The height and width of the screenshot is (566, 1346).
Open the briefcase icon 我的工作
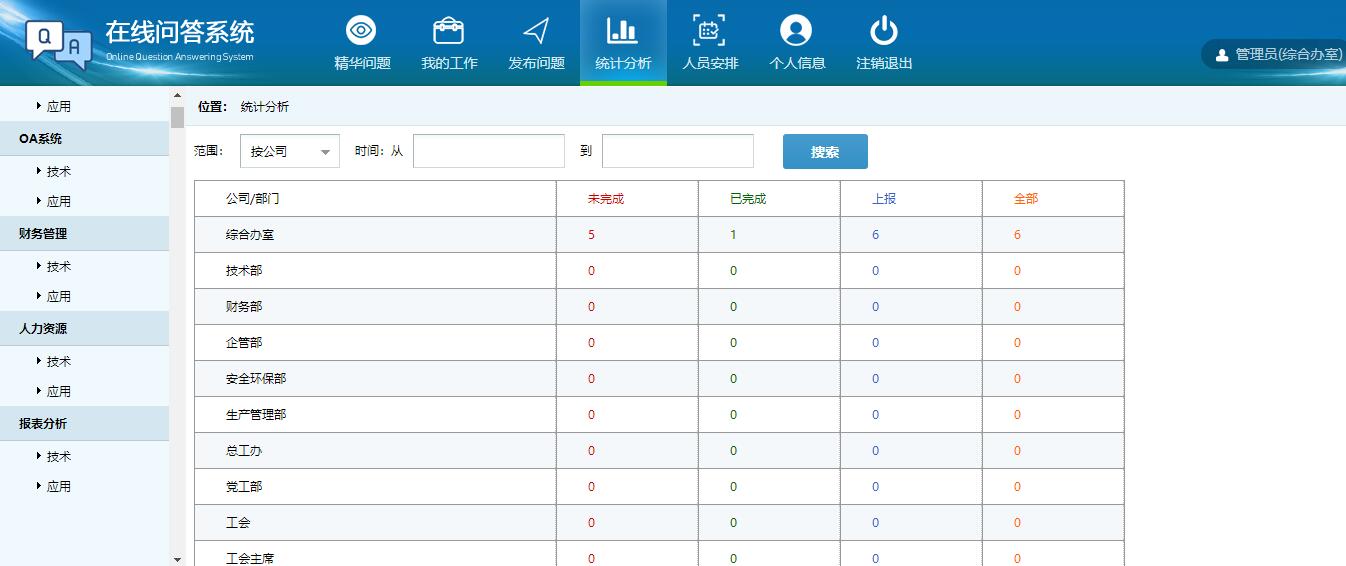(x=448, y=32)
